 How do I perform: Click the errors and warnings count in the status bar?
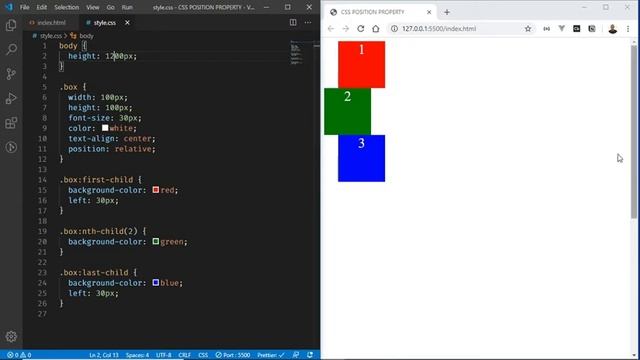click(19, 355)
